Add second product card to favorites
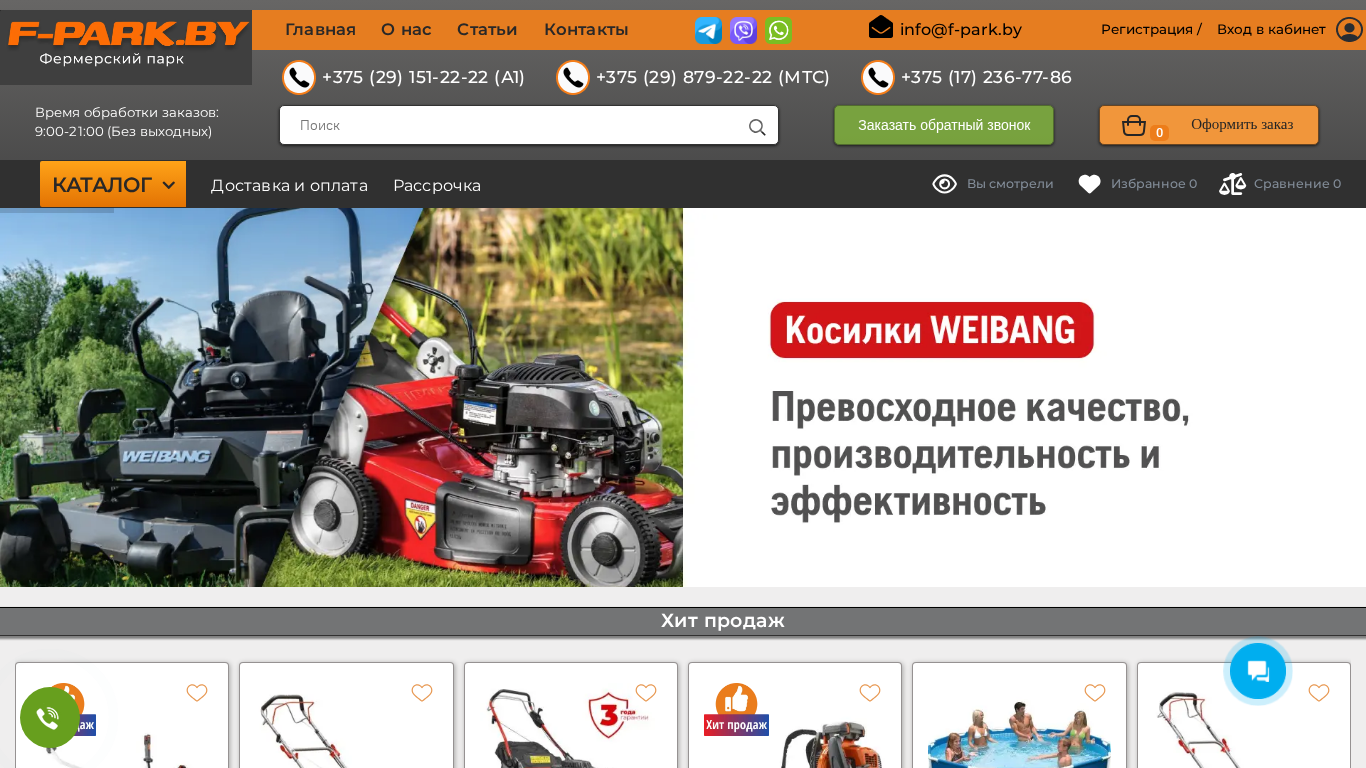The width and height of the screenshot is (1366, 768). pos(422,693)
